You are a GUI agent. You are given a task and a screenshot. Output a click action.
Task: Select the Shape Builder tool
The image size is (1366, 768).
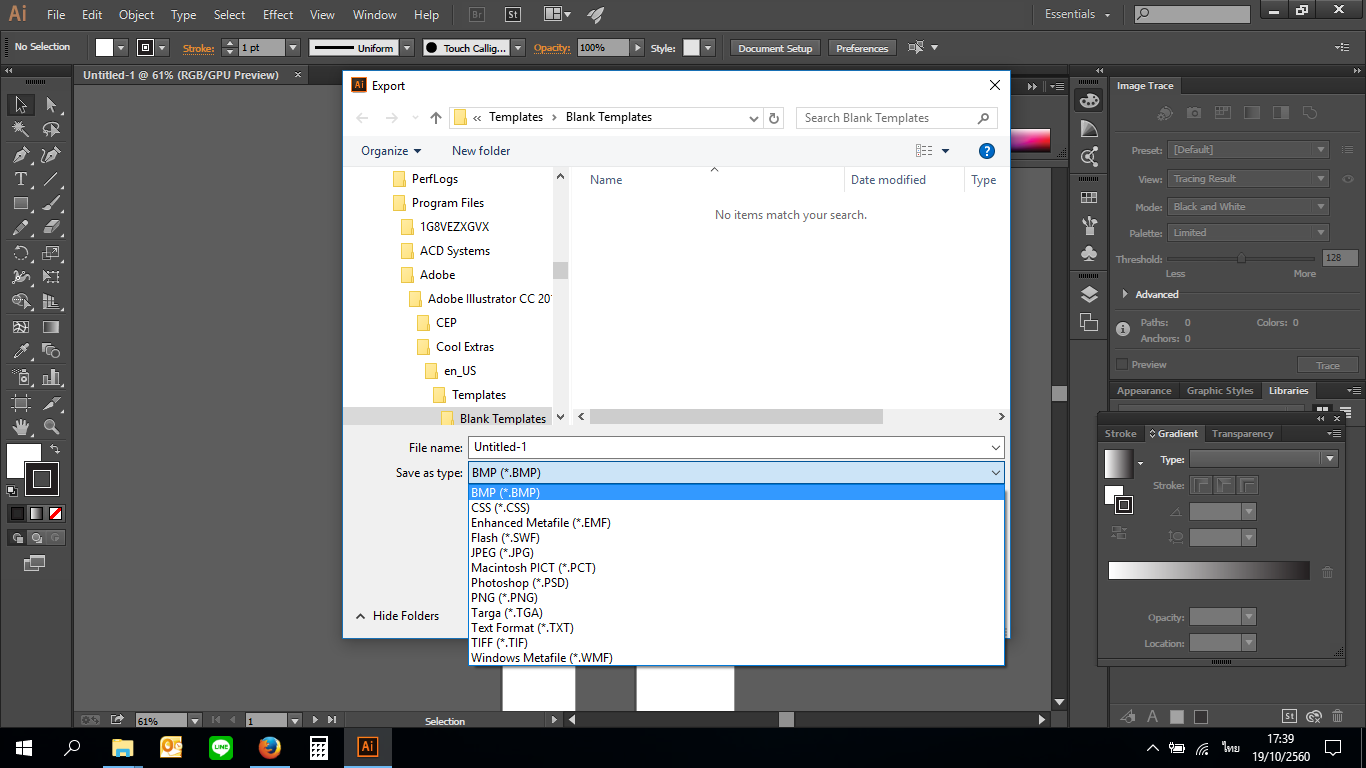[x=20, y=302]
